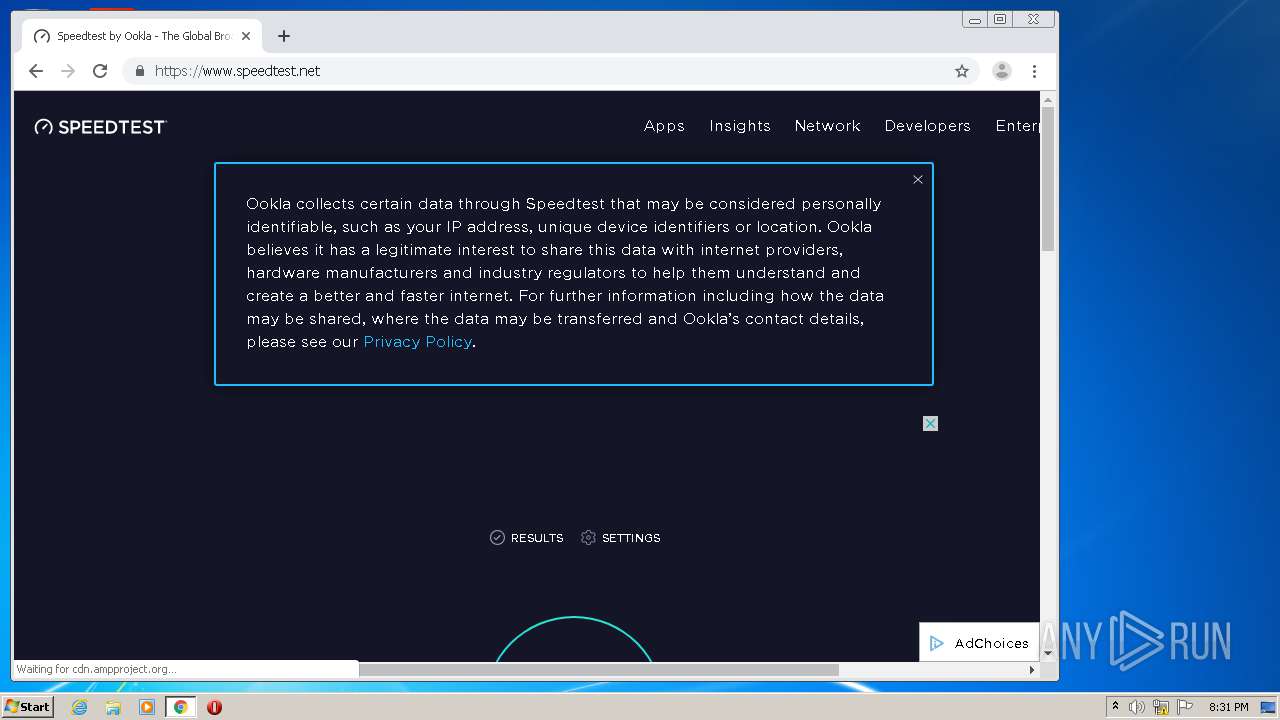Click the scroll down arrow
Viewport: 1280px width, 720px height.
click(x=1048, y=653)
